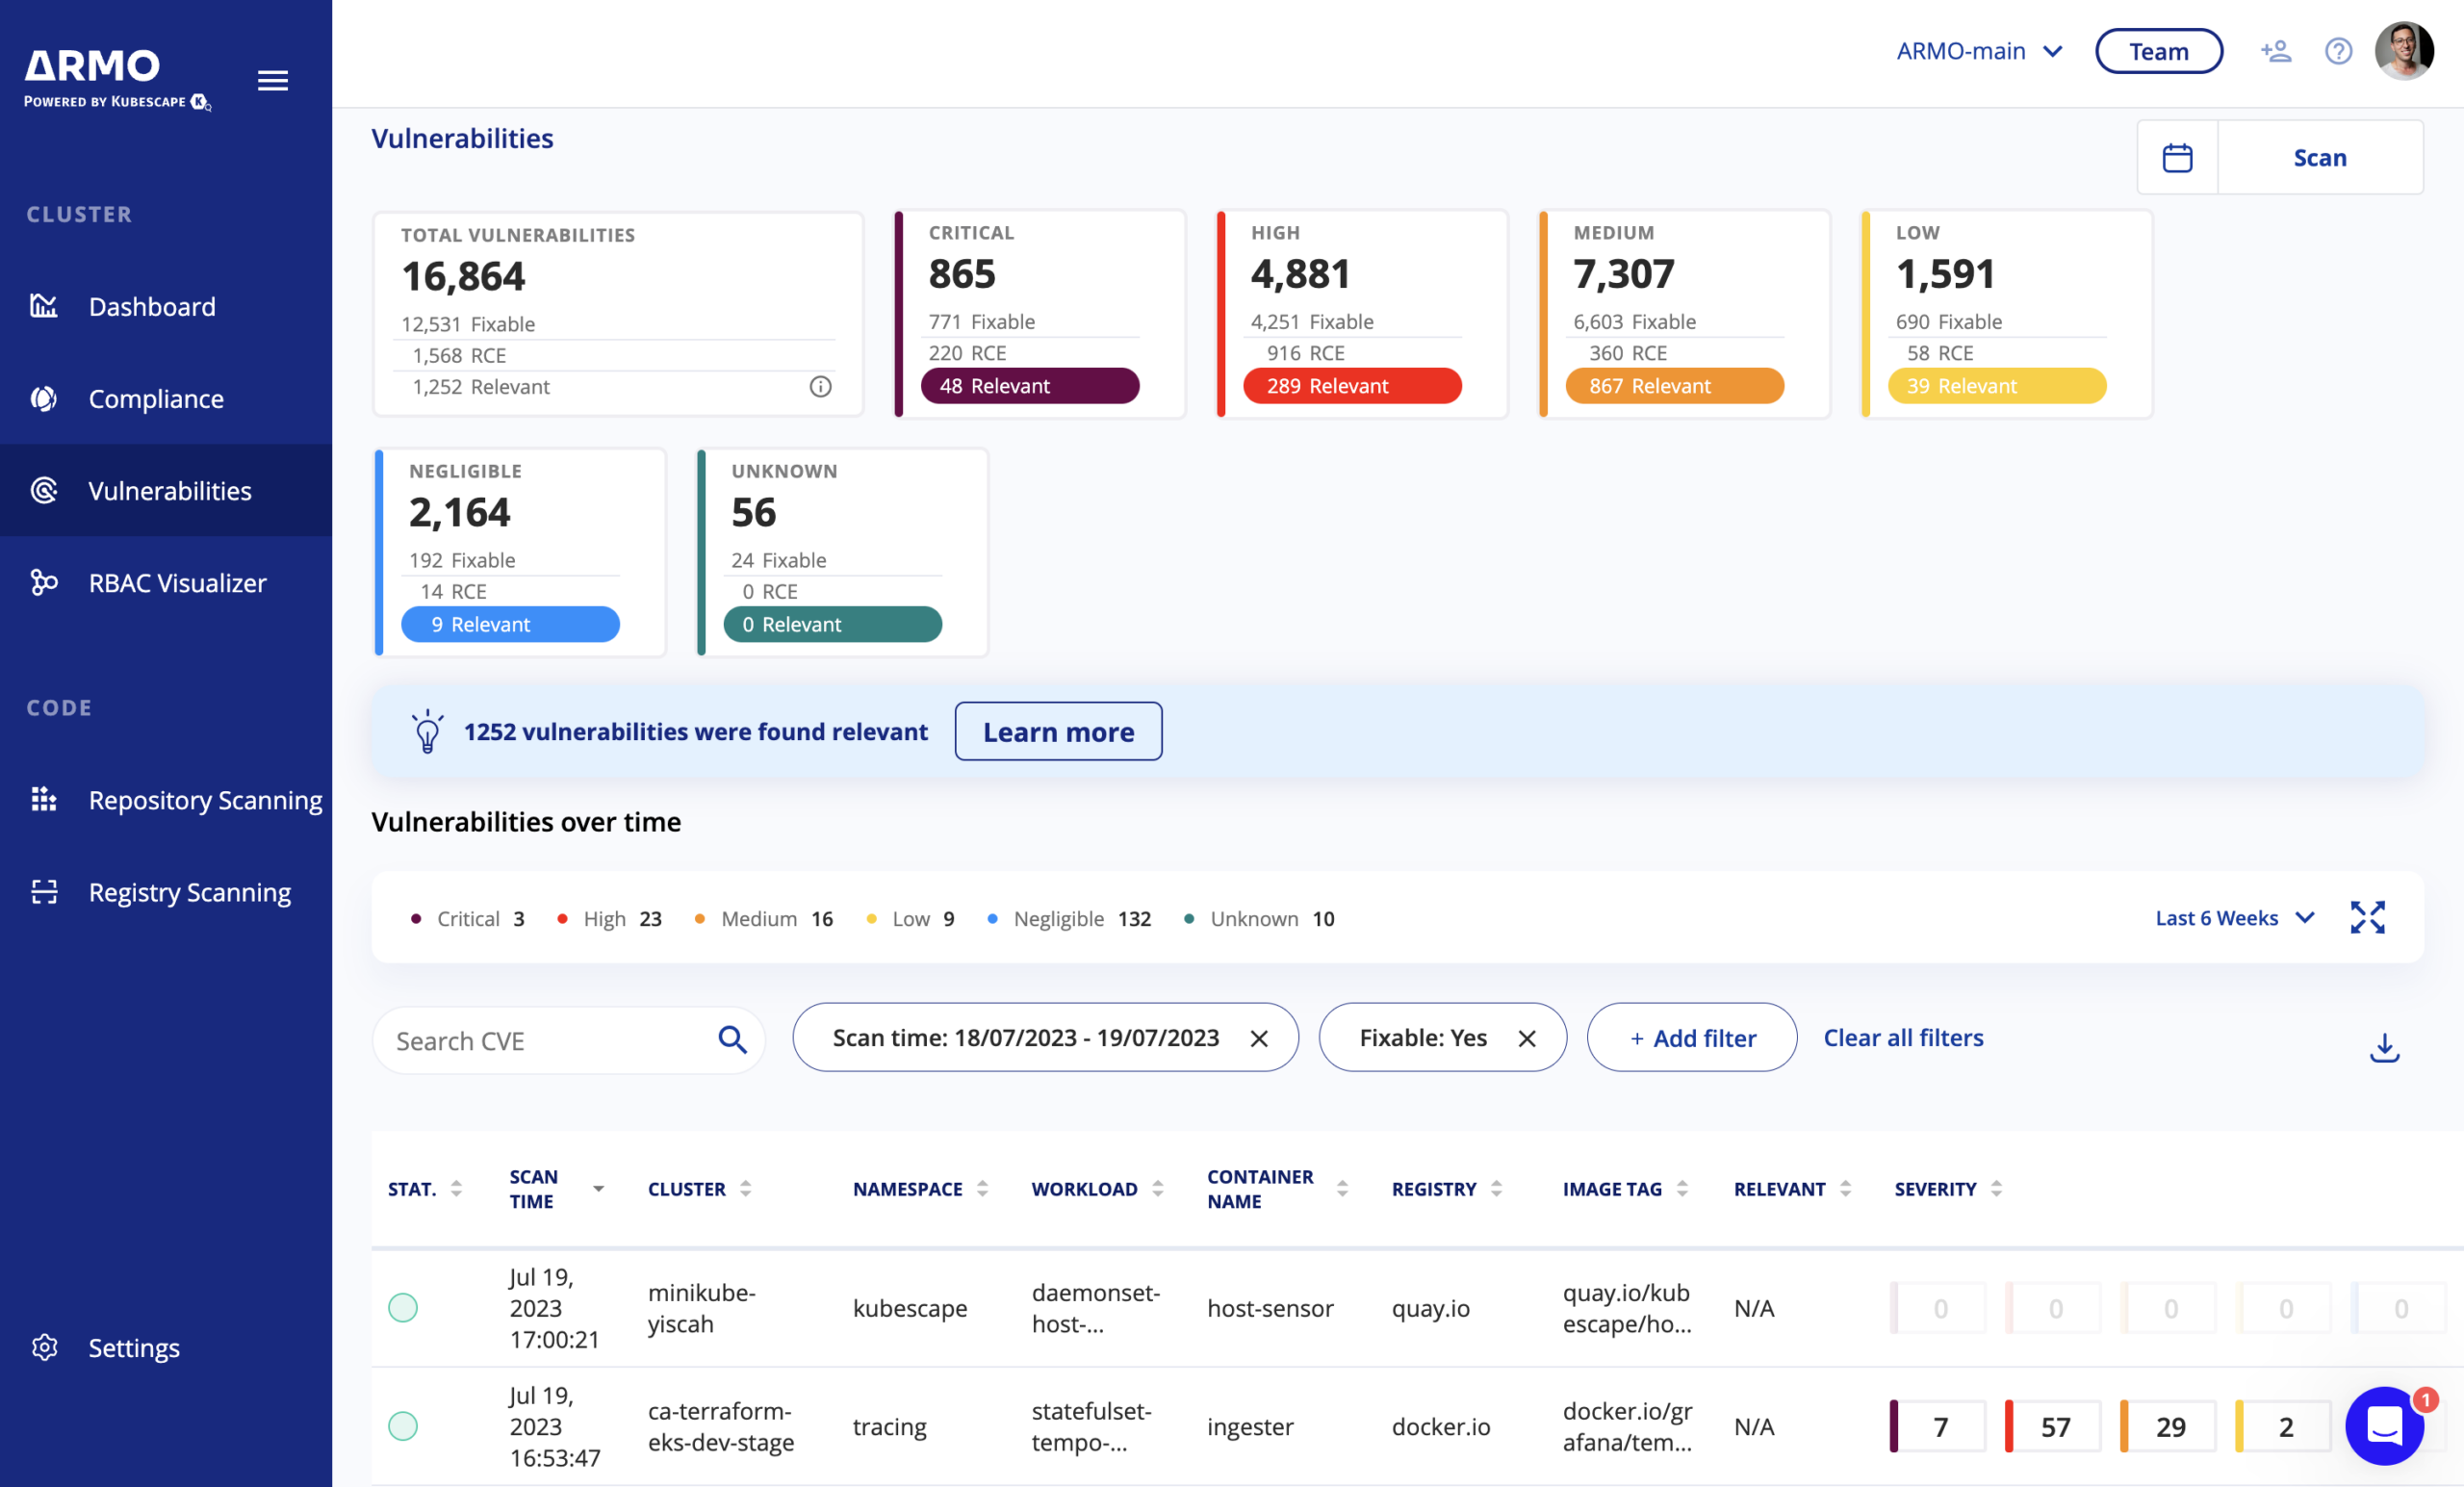The image size is (2464, 1487).
Task: Collapse sidebar with hamburger menu icon
Action: [273, 80]
